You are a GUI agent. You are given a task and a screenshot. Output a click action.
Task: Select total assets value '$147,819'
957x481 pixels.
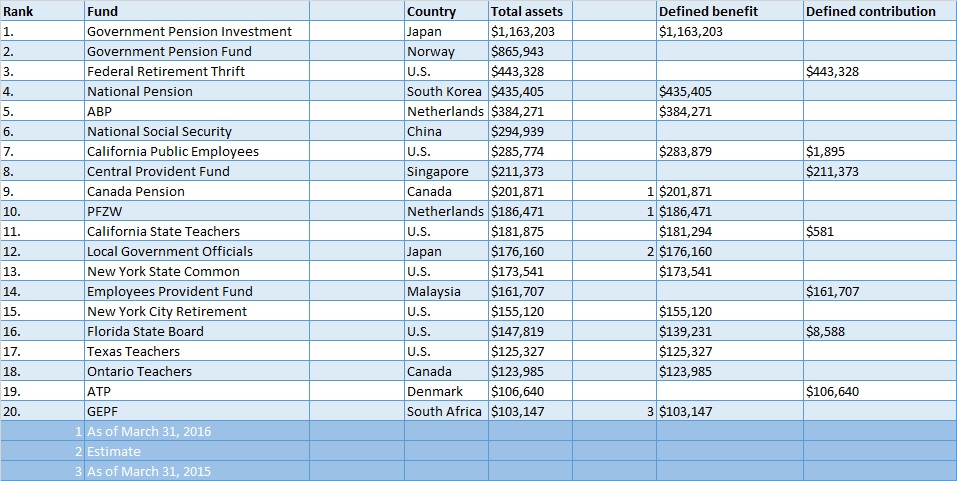click(530, 331)
